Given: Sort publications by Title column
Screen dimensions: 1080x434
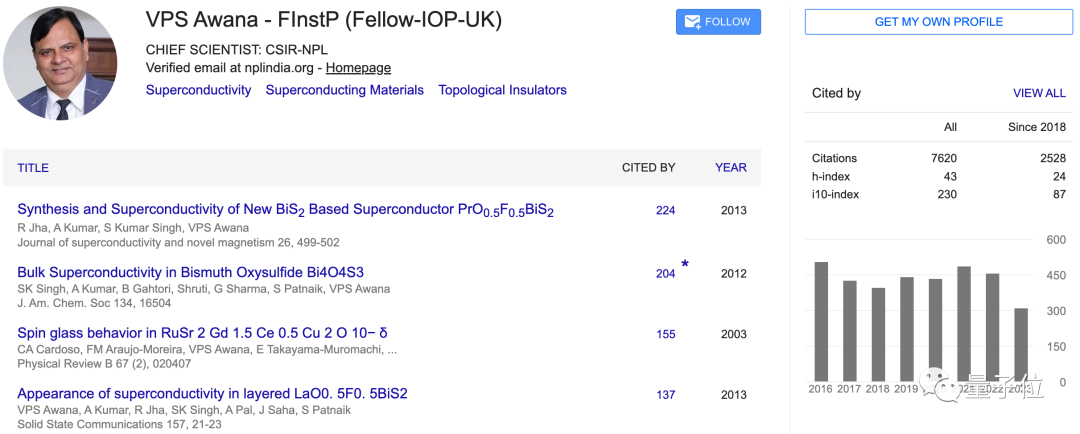Looking at the screenshot, I should (33, 168).
